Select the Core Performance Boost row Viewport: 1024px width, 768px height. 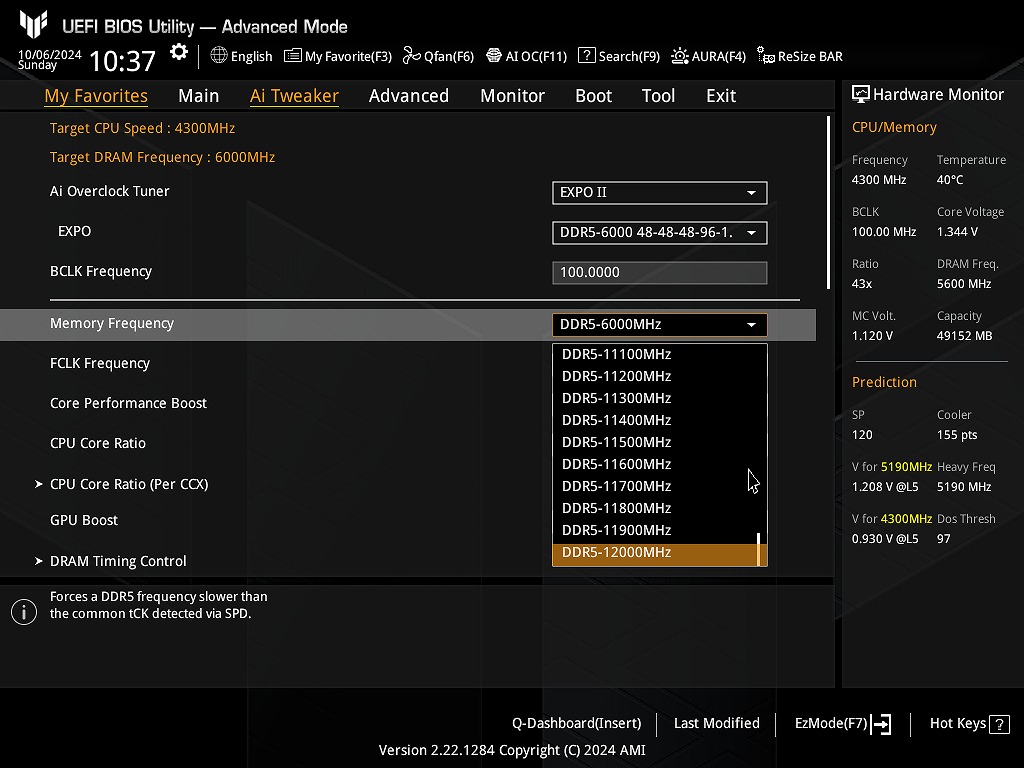coord(128,403)
